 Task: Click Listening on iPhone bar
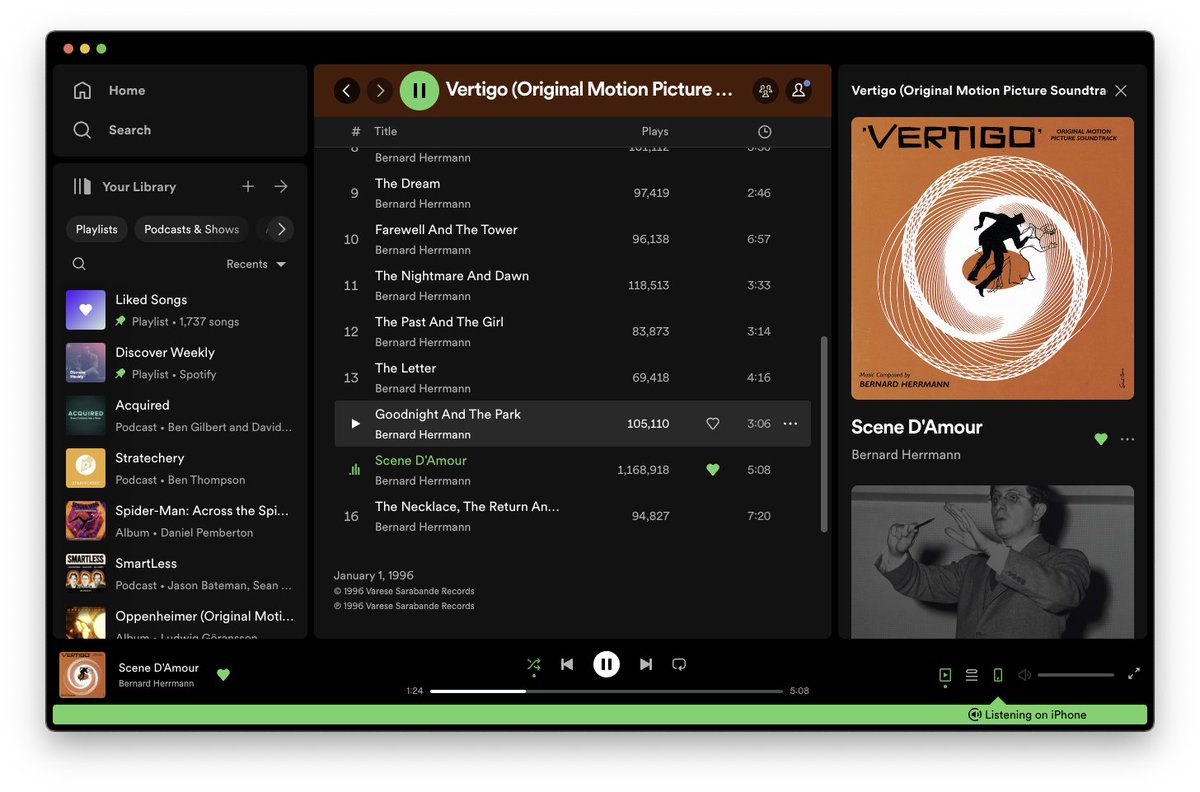tap(599, 715)
